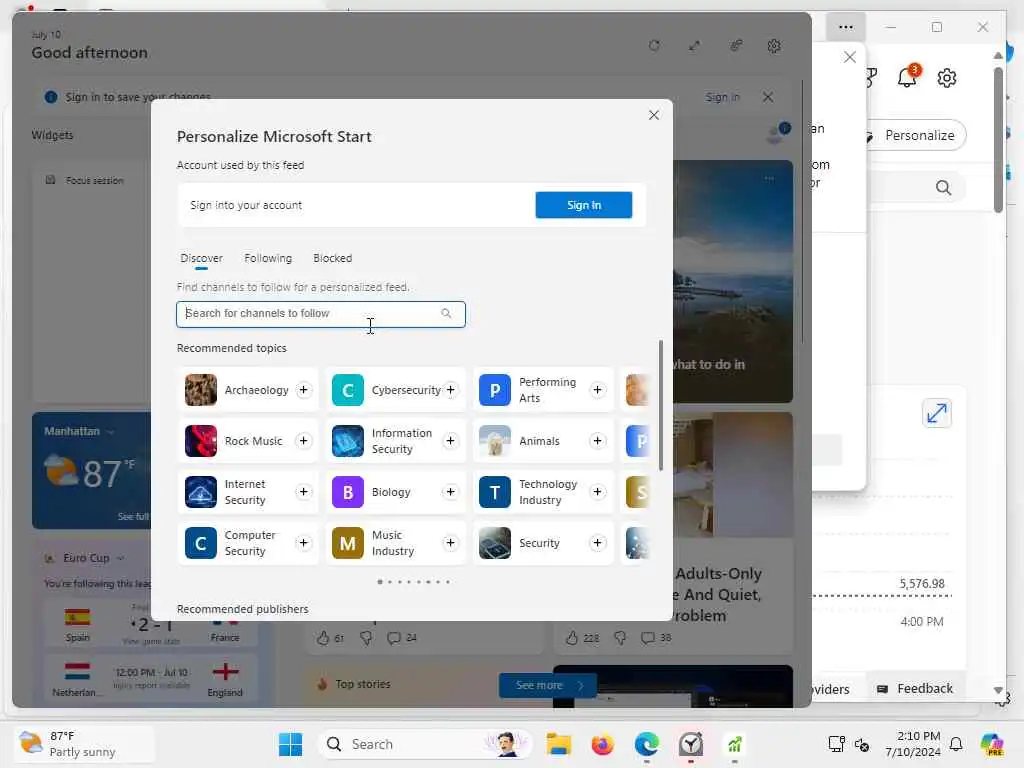Switch to the Blocked tab
The height and width of the screenshot is (768, 1024).
pos(332,259)
